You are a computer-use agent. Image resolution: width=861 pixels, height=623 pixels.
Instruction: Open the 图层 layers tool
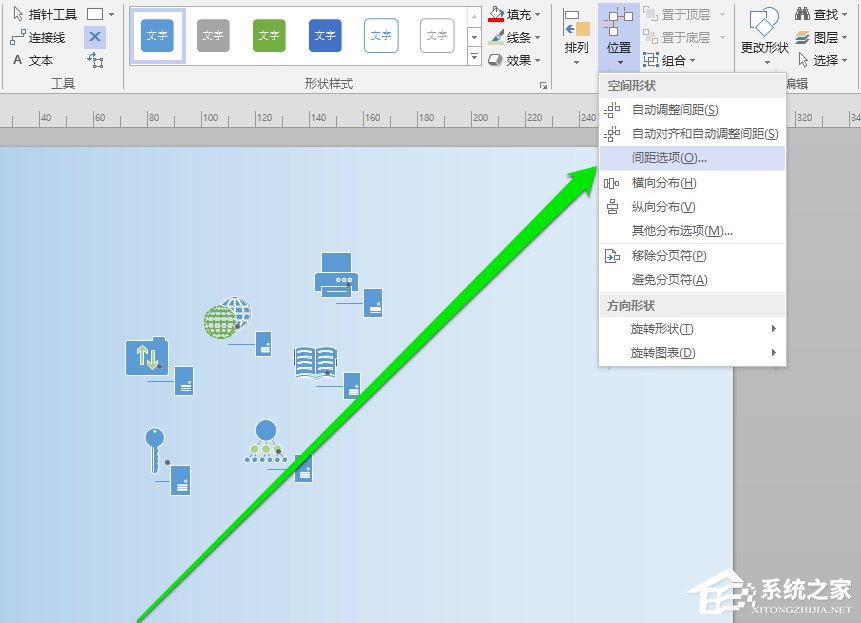click(820, 37)
